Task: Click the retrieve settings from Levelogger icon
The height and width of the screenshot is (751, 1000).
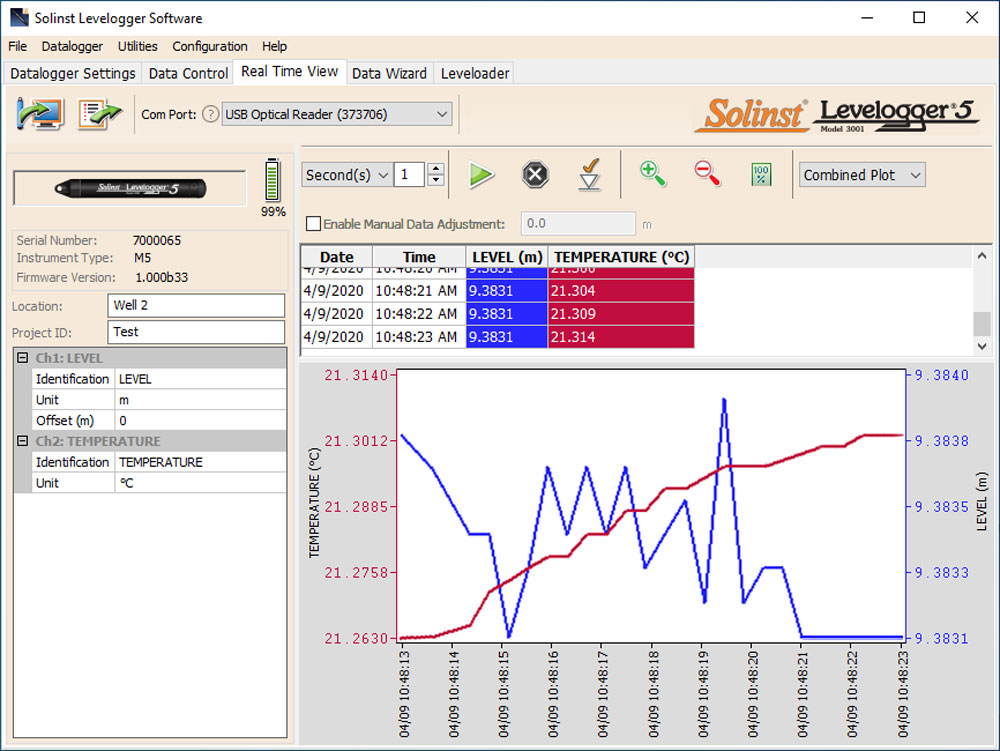Action: click(x=40, y=114)
